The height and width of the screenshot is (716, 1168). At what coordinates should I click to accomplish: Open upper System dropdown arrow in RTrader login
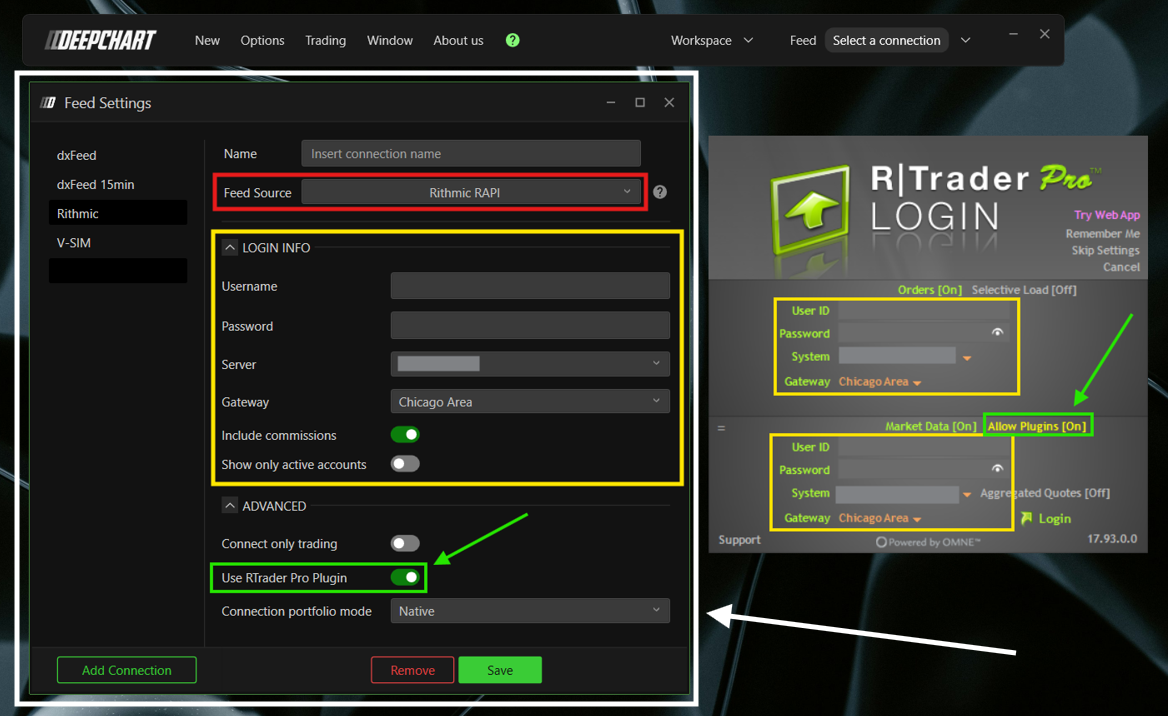(967, 358)
